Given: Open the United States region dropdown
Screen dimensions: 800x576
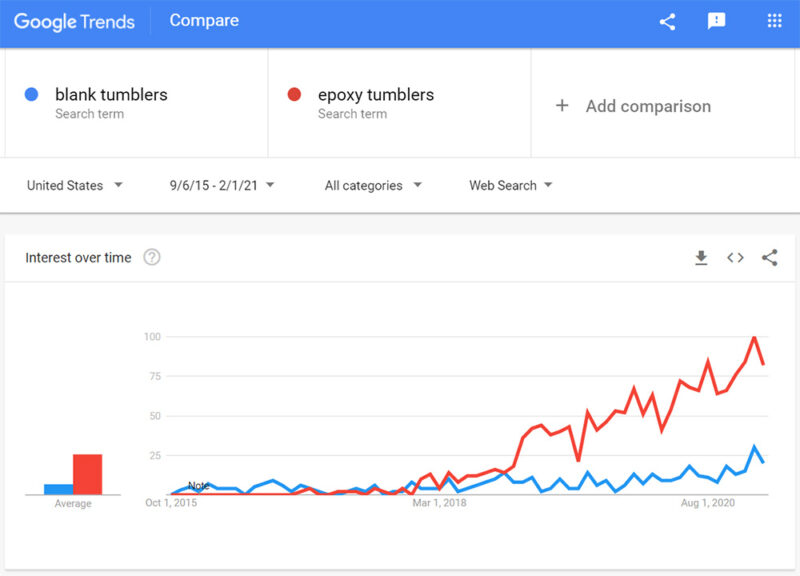Looking at the screenshot, I should pos(75,185).
